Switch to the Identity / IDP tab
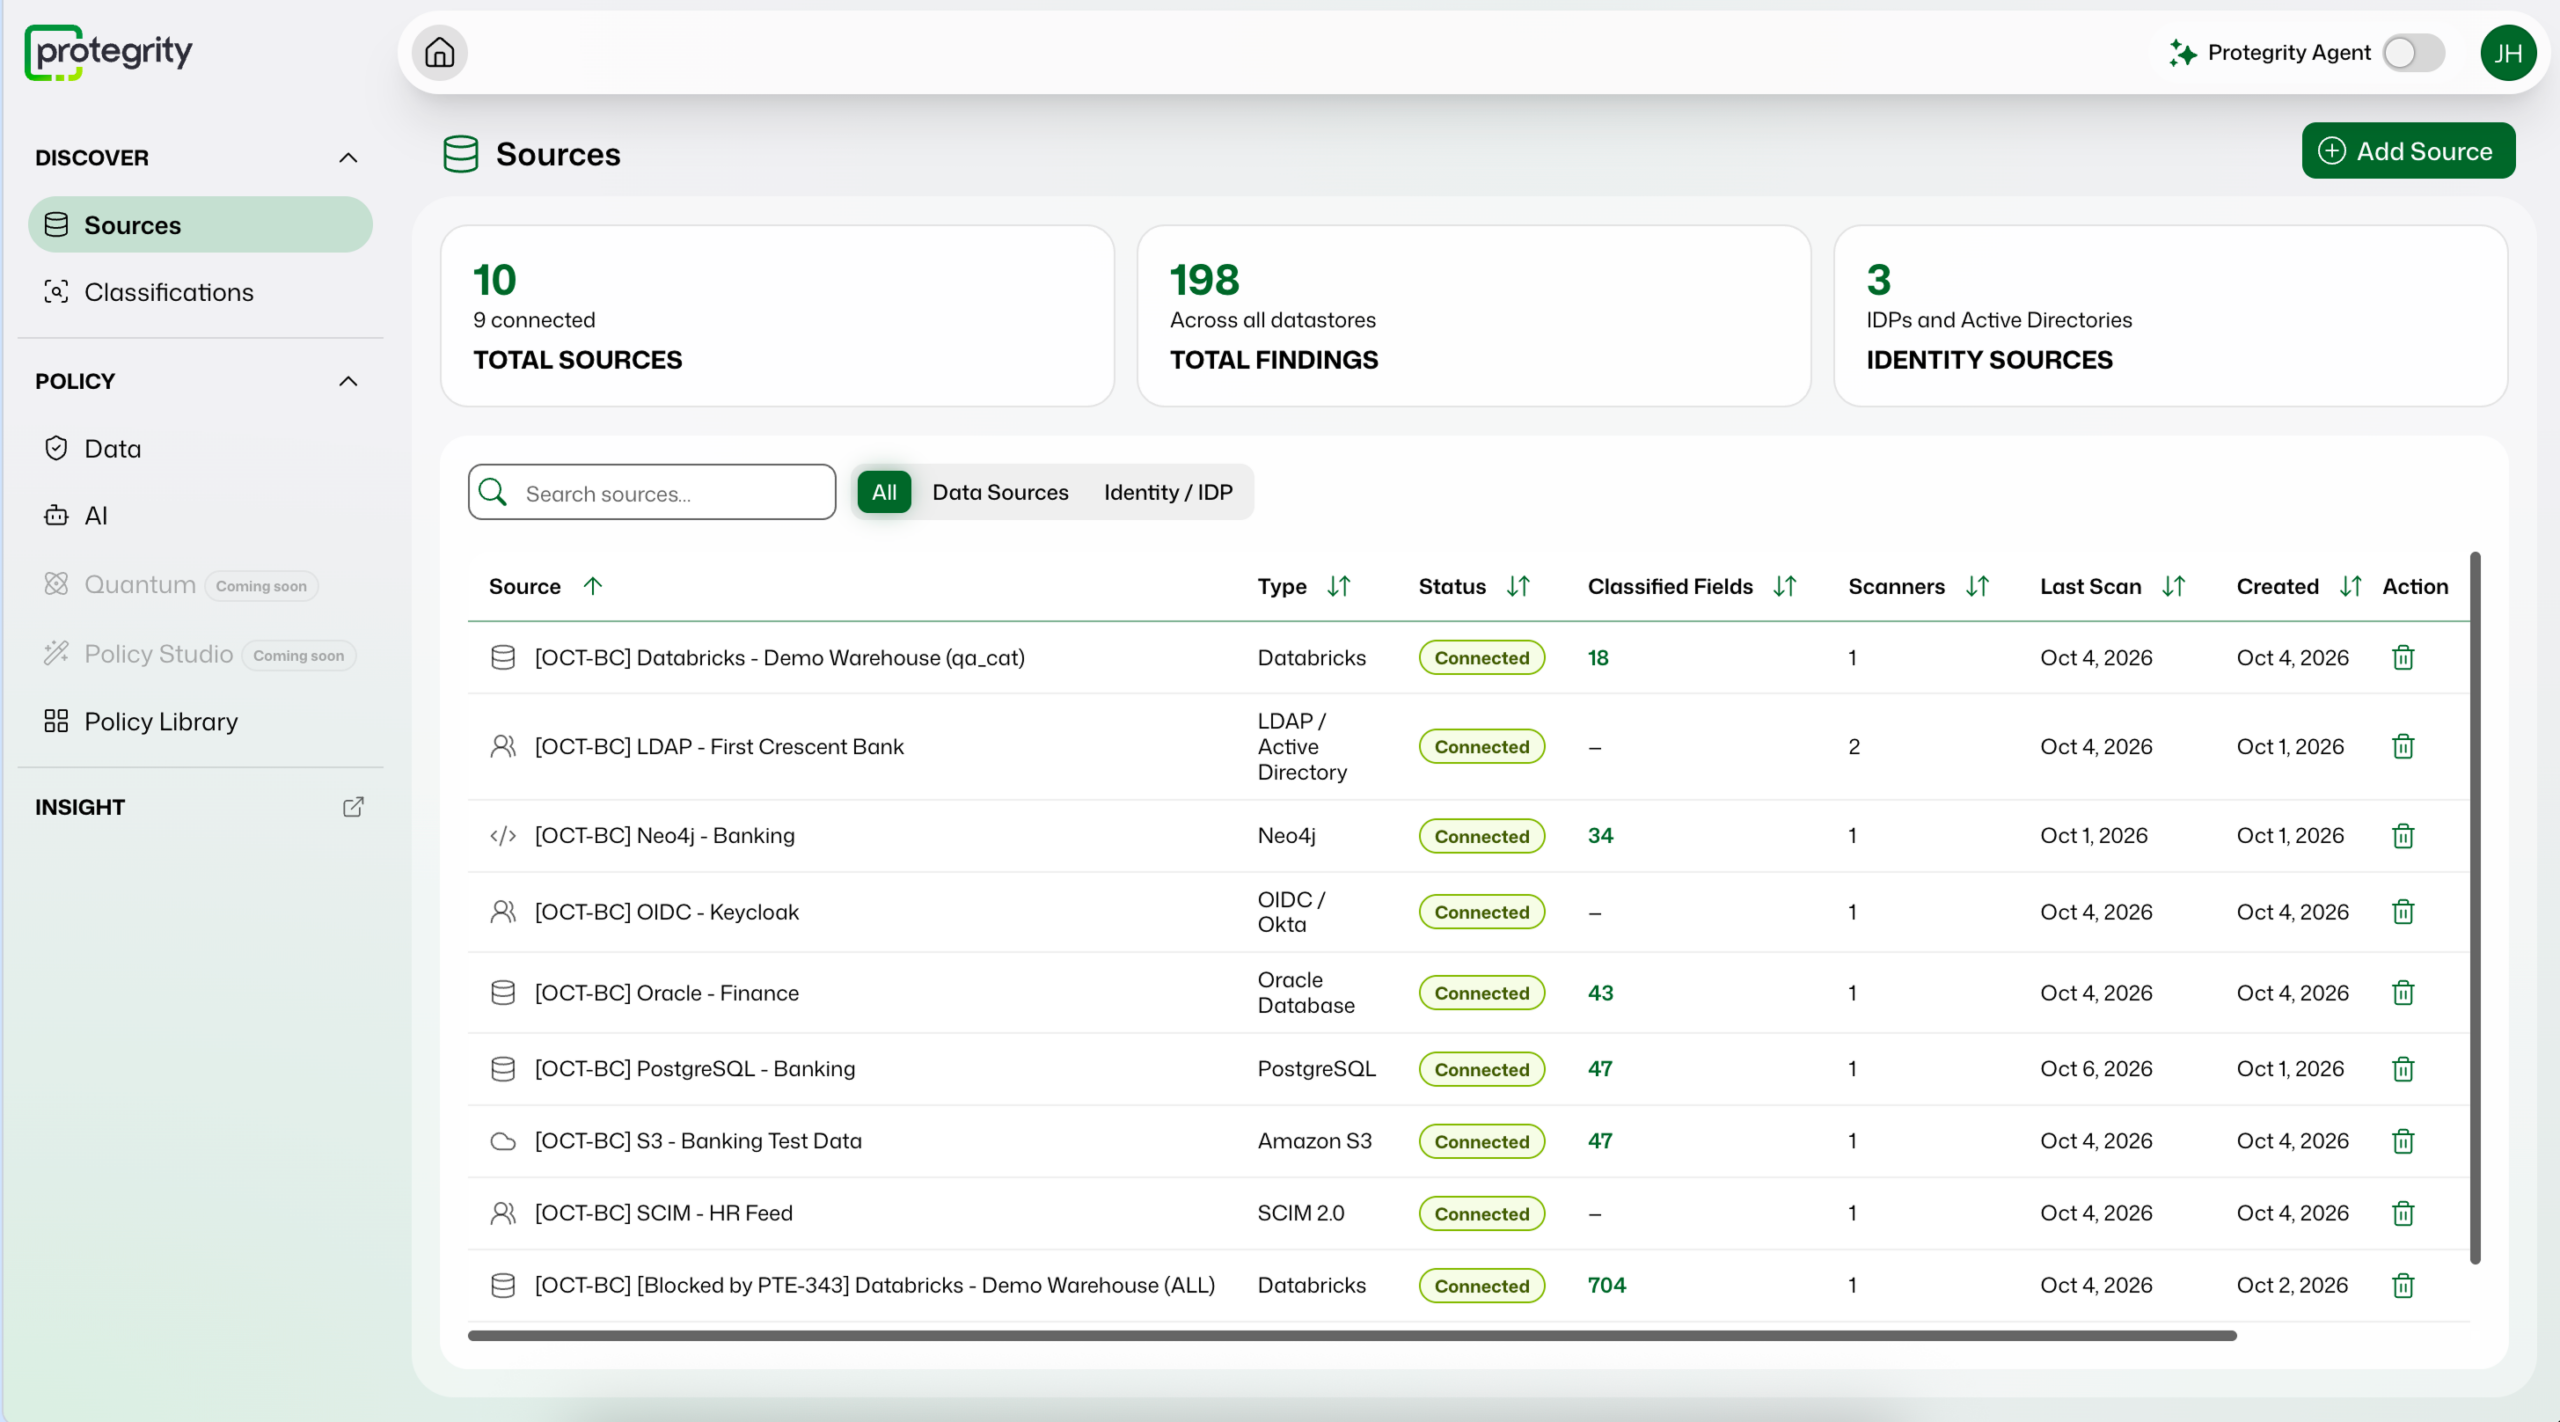This screenshot has height=1422, width=2560. (1168, 492)
